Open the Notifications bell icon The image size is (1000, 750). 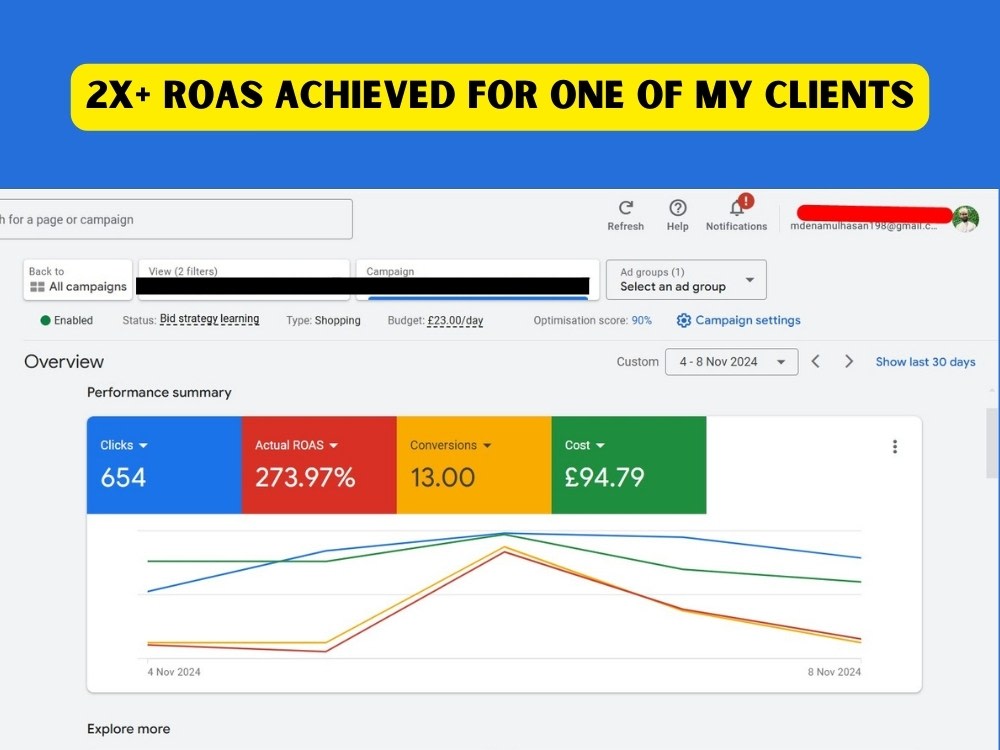tap(737, 208)
